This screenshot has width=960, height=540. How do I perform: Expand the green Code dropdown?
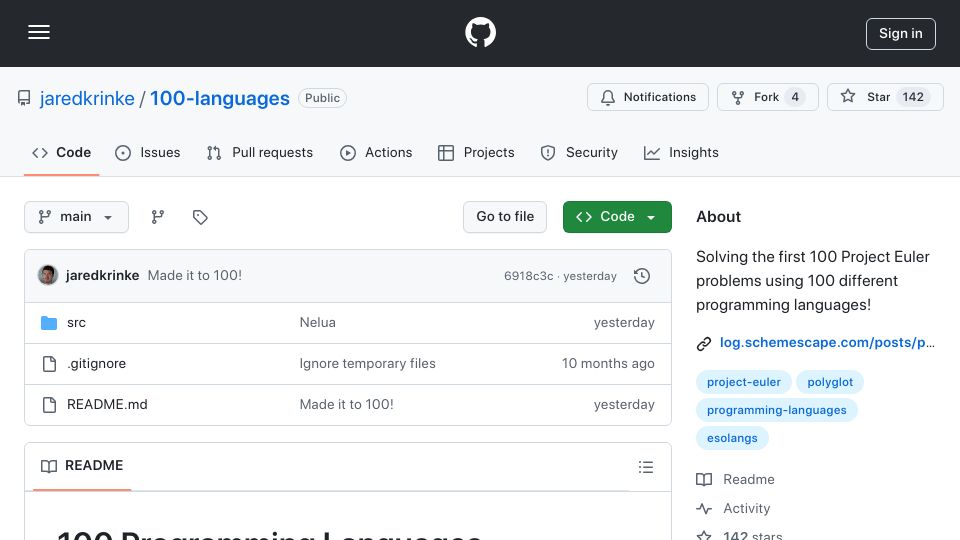tap(617, 217)
